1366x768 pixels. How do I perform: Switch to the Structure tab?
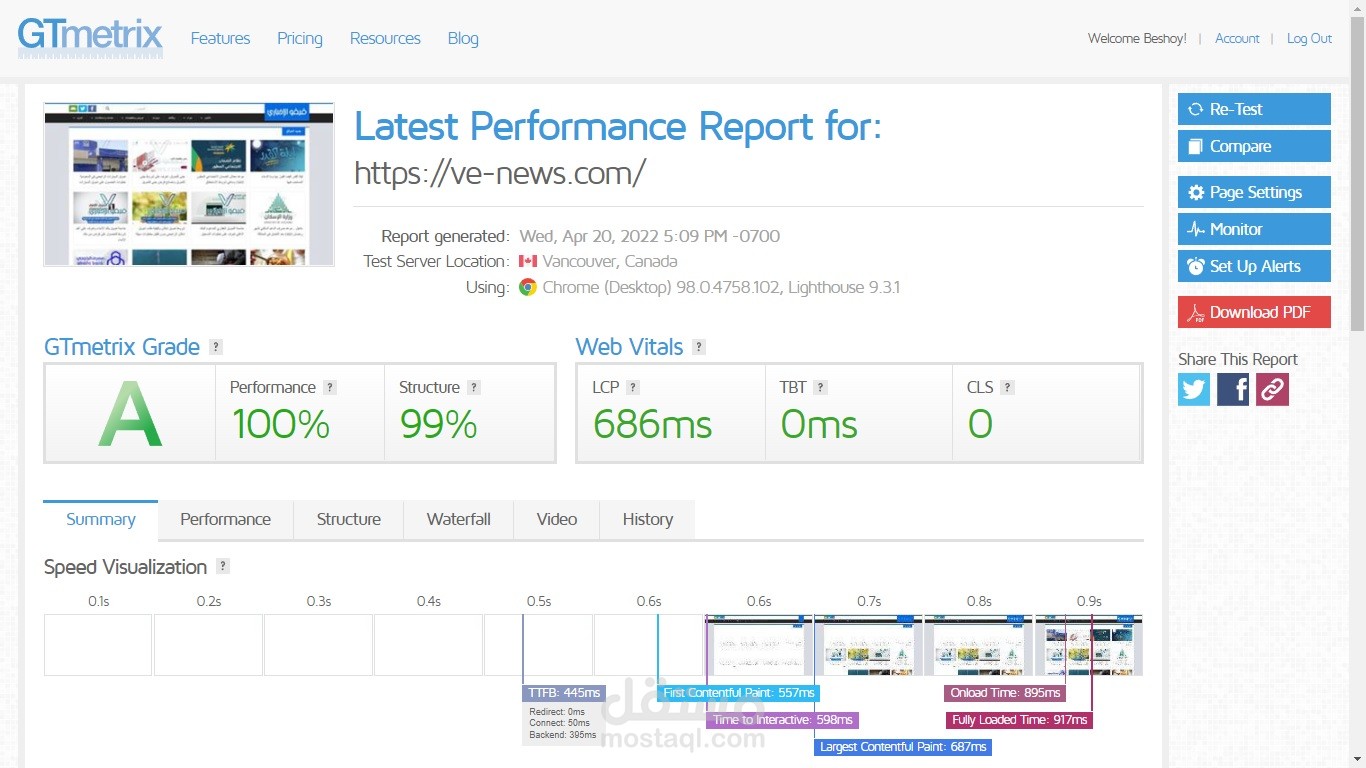[x=349, y=519]
